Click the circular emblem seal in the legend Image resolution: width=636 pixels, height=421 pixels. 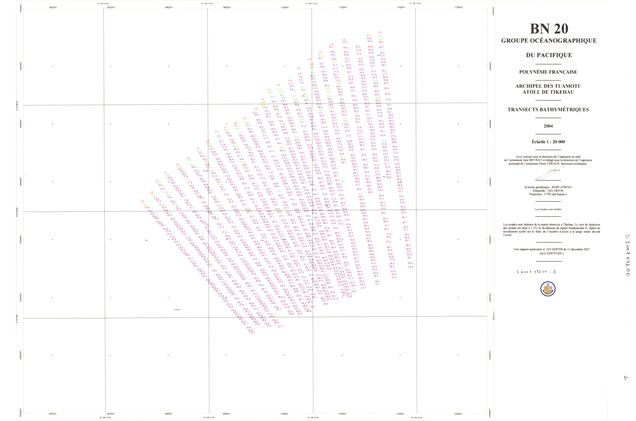click(x=547, y=288)
